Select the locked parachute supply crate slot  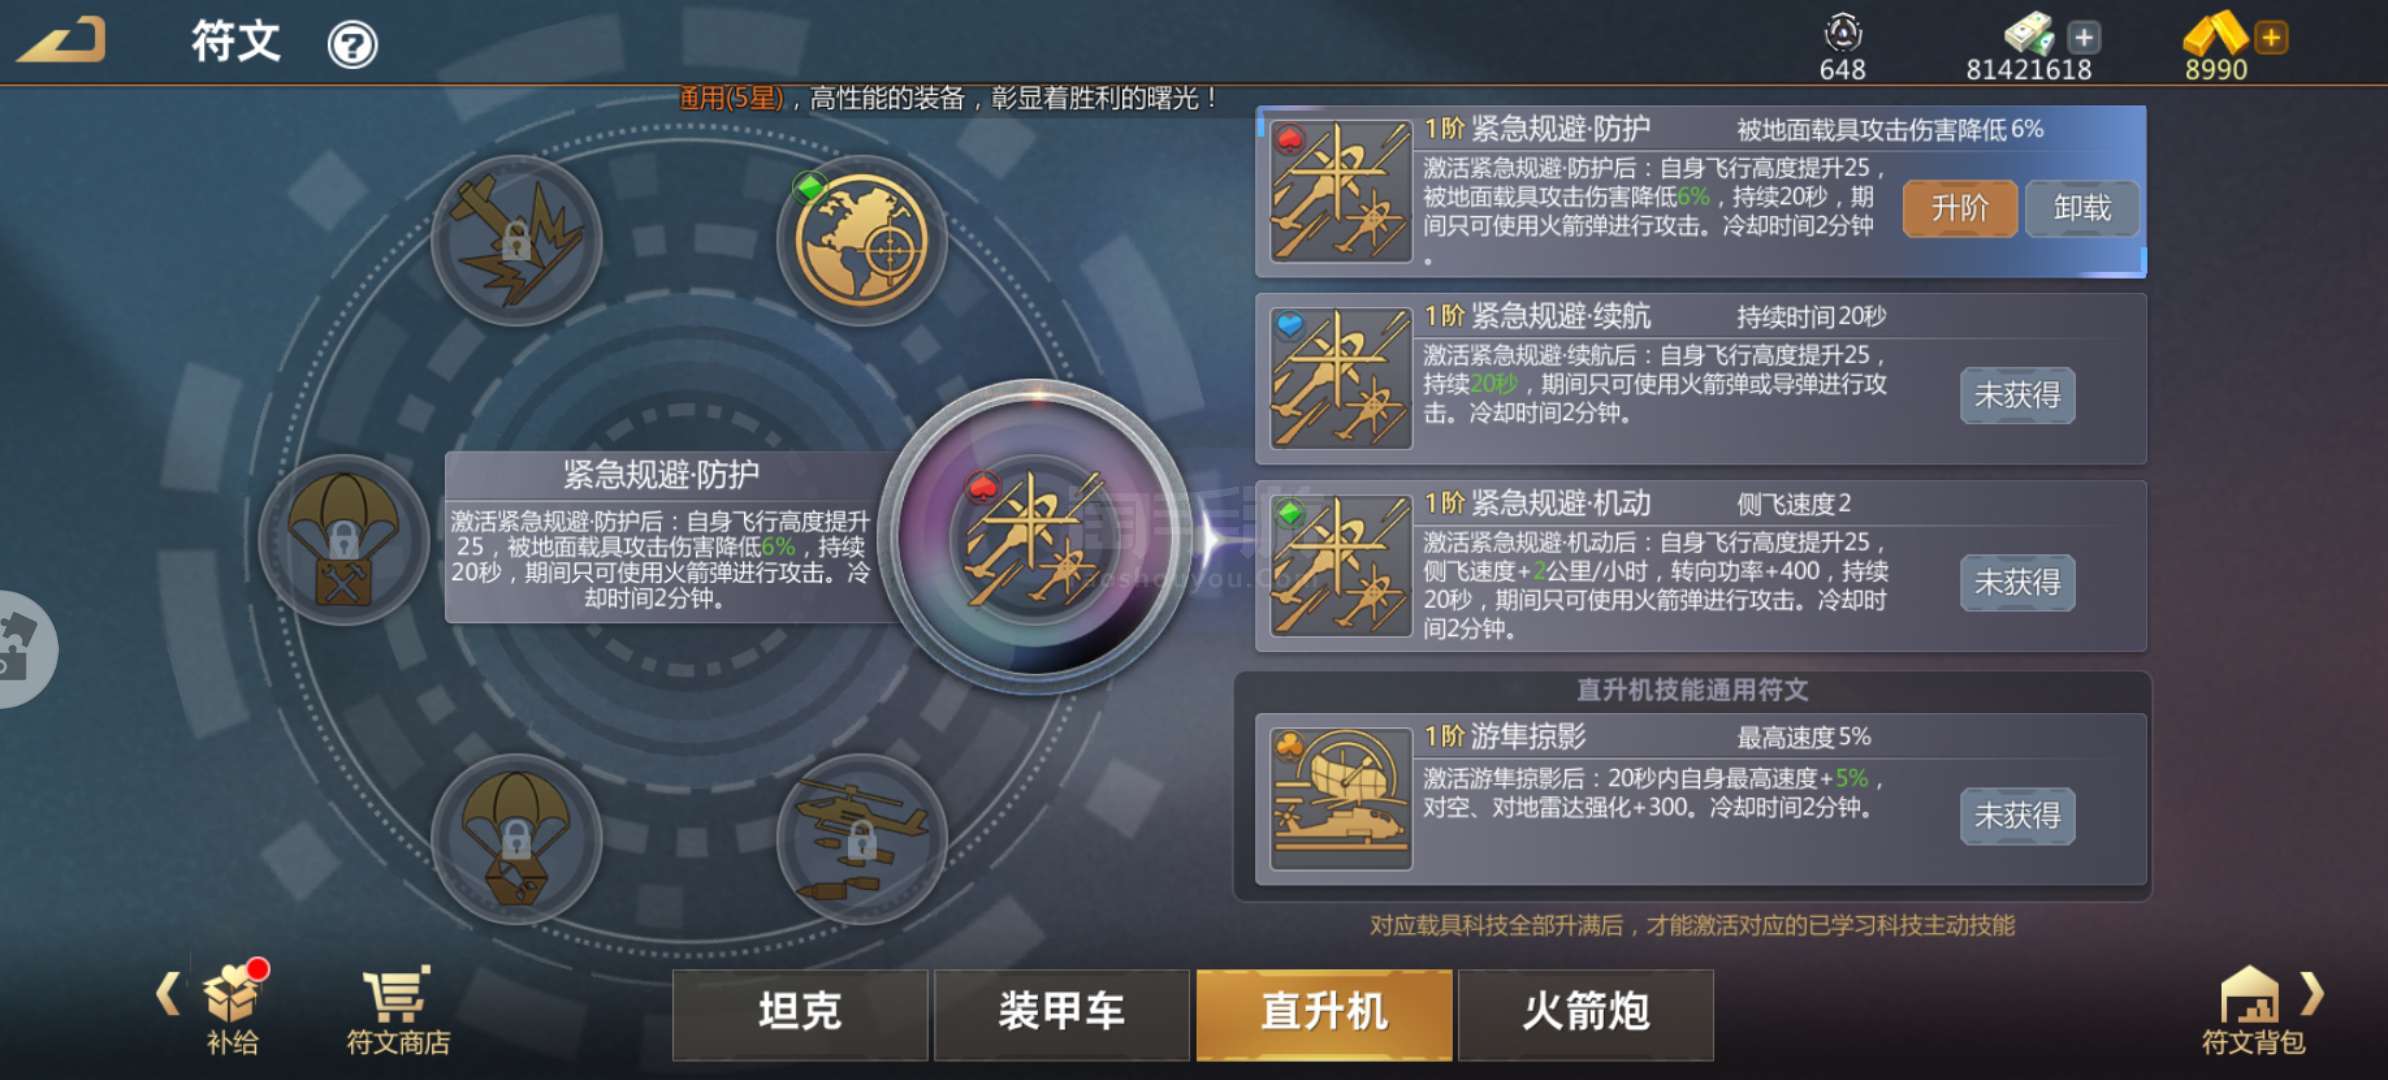pos(344,540)
